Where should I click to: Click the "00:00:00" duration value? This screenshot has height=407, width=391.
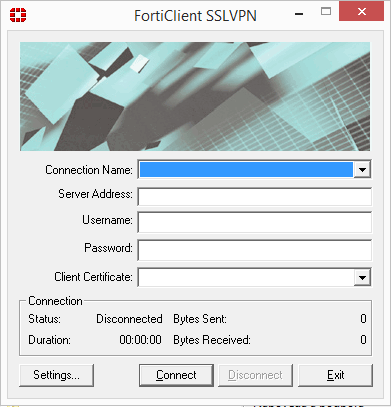pyautogui.click(x=140, y=340)
